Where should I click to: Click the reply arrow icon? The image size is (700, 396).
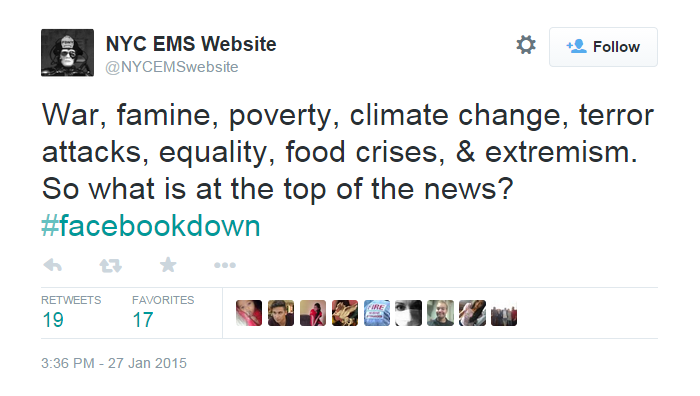tap(53, 265)
